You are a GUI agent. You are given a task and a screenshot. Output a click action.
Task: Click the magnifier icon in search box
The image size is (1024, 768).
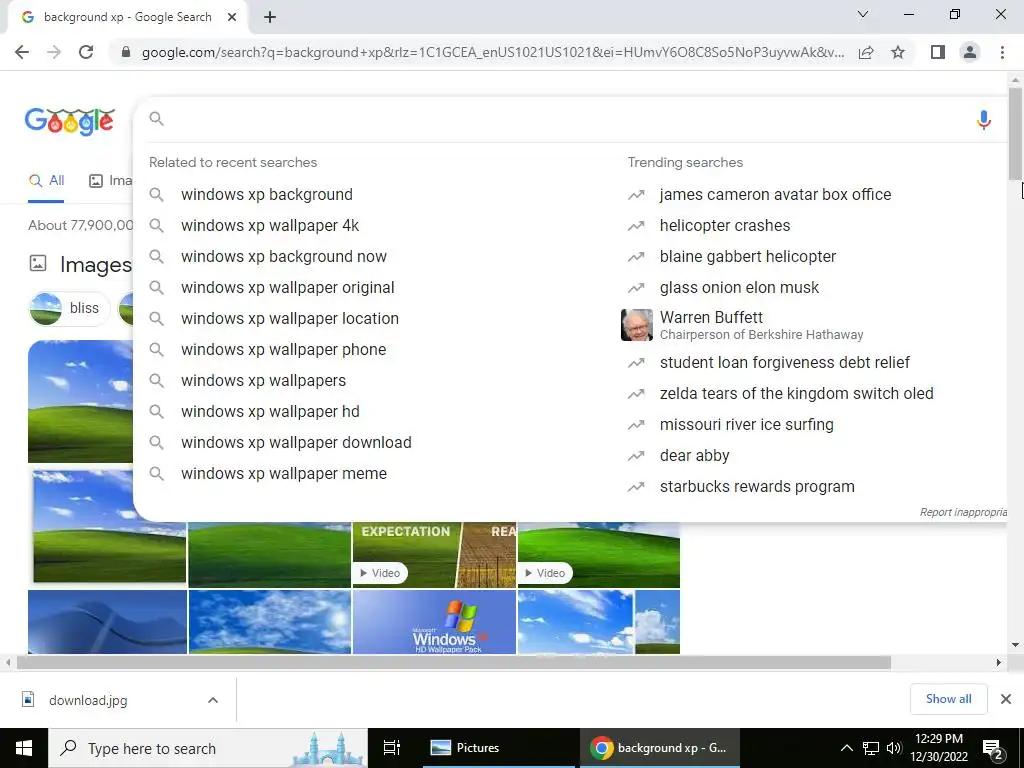tap(156, 118)
